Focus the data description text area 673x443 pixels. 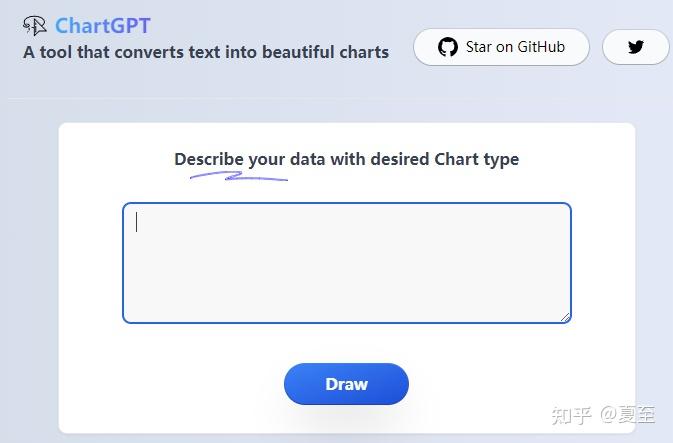click(x=346, y=263)
